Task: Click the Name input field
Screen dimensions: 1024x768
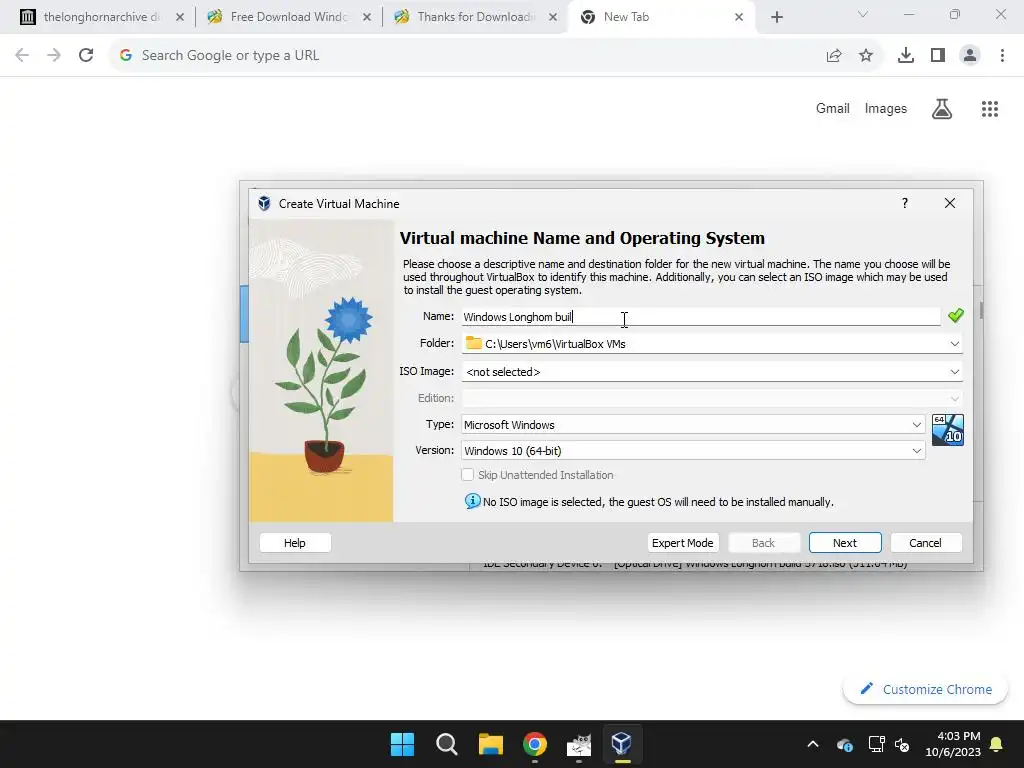Action: (x=700, y=317)
